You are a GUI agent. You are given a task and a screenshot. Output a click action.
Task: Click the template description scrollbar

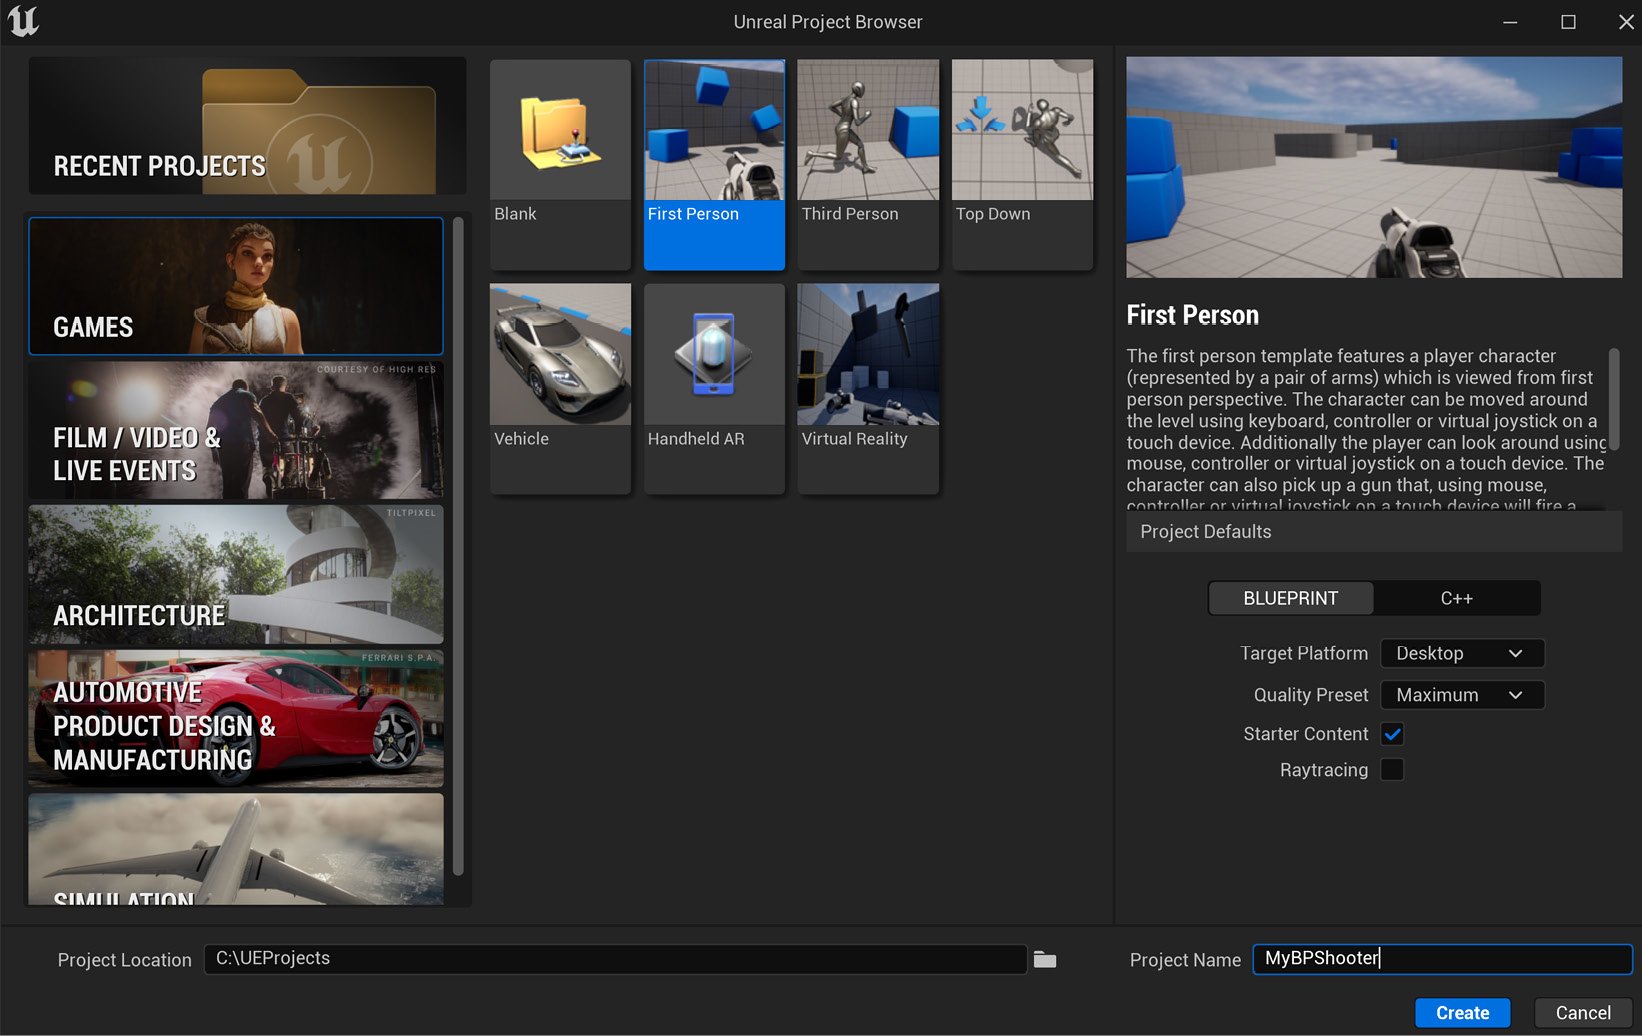point(1613,399)
